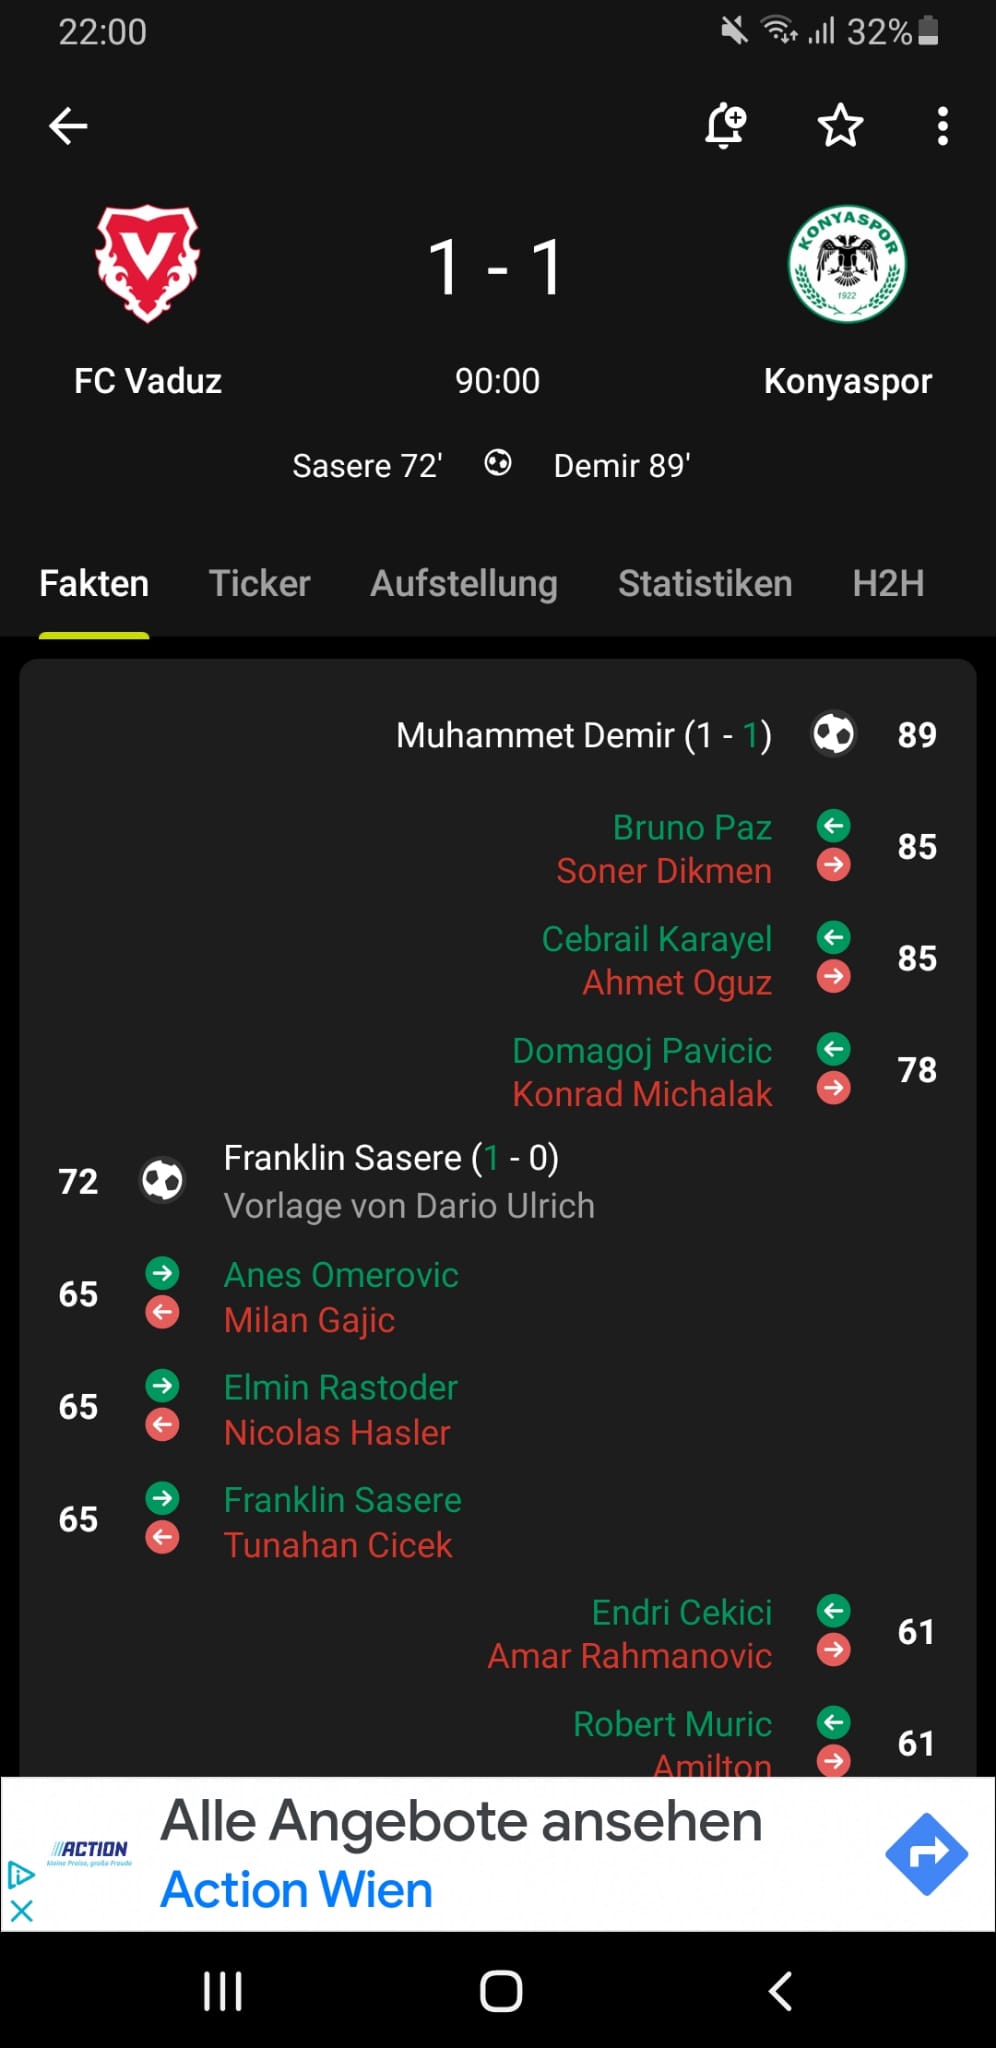The width and height of the screenshot is (996, 2048).
Task: Toggle the favorite star for this match
Action: (840, 126)
